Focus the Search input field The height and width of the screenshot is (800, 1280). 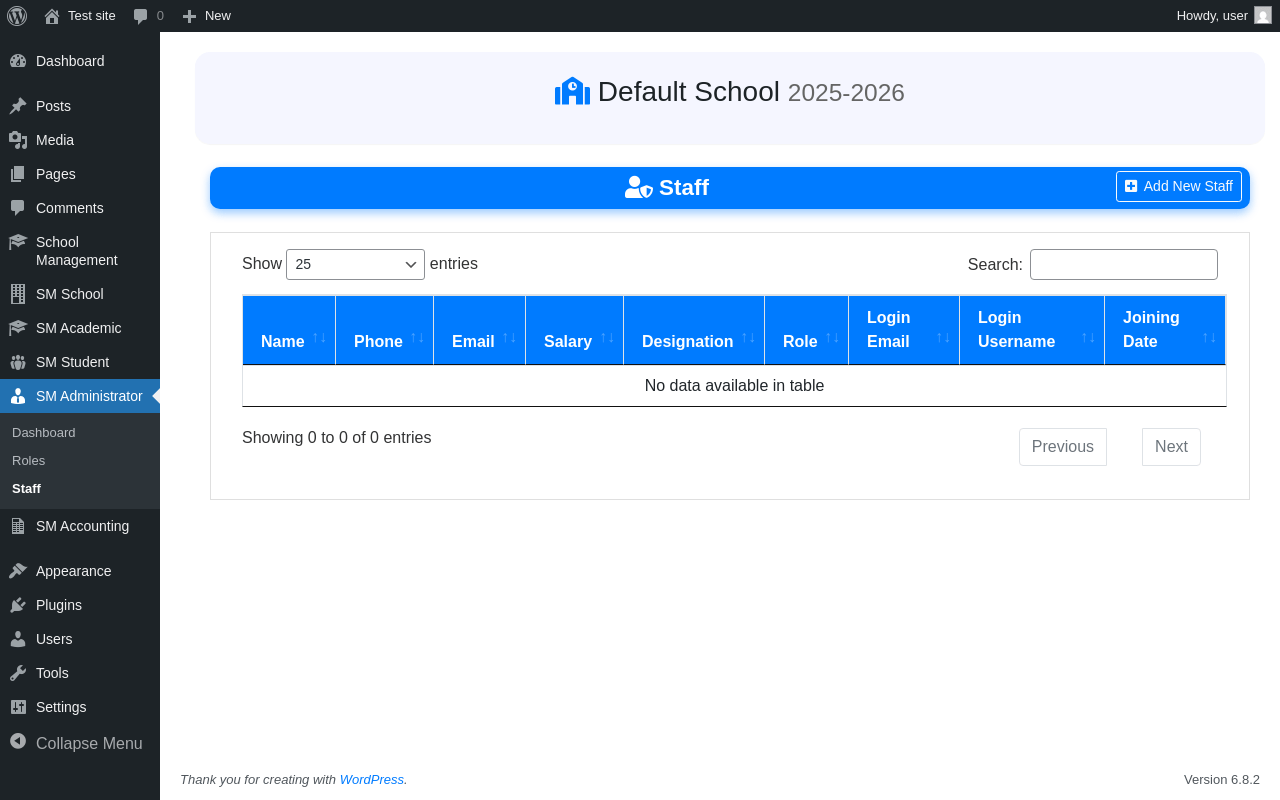click(x=1124, y=264)
